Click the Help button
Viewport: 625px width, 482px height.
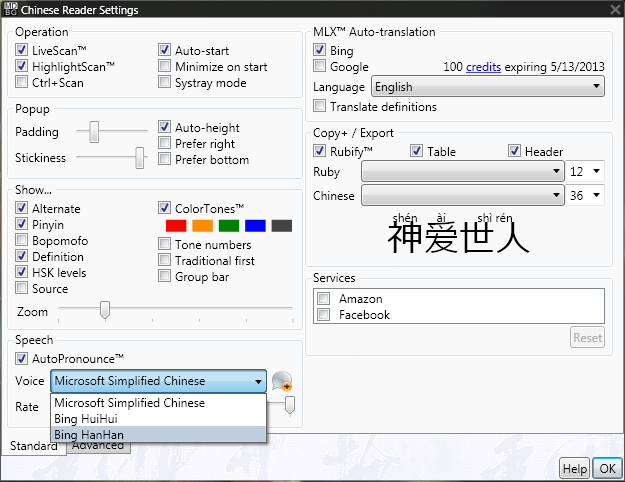pyautogui.click(x=574, y=468)
